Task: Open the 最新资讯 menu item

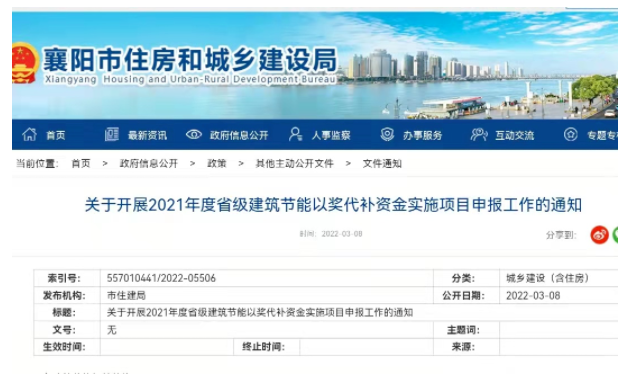Action: click(x=147, y=135)
